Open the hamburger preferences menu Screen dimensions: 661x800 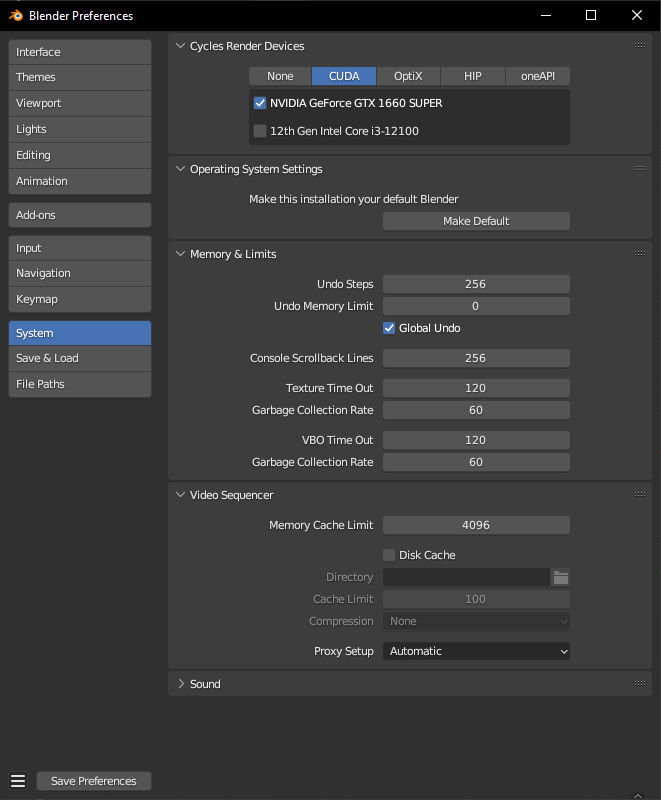(x=17, y=781)
